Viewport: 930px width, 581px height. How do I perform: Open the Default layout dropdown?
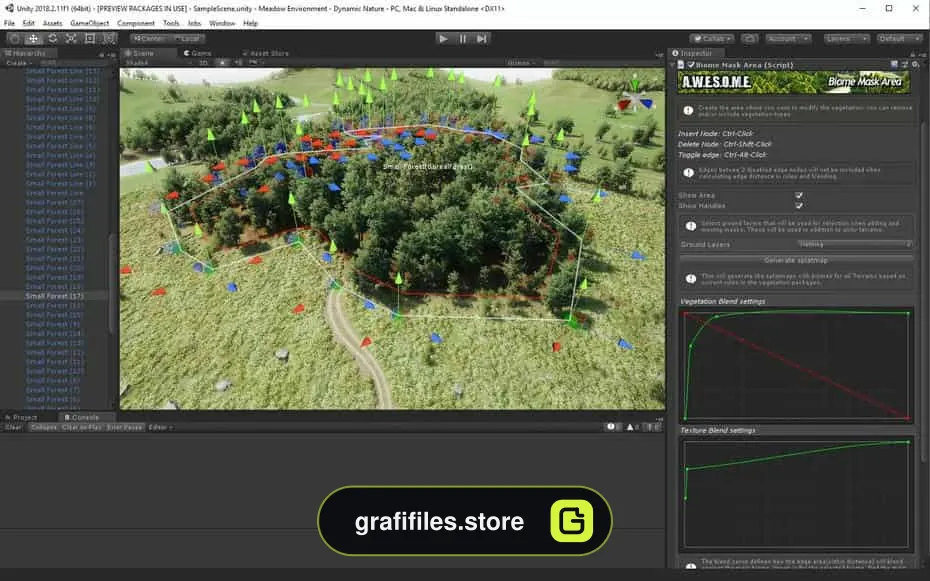tap(899, 39)
